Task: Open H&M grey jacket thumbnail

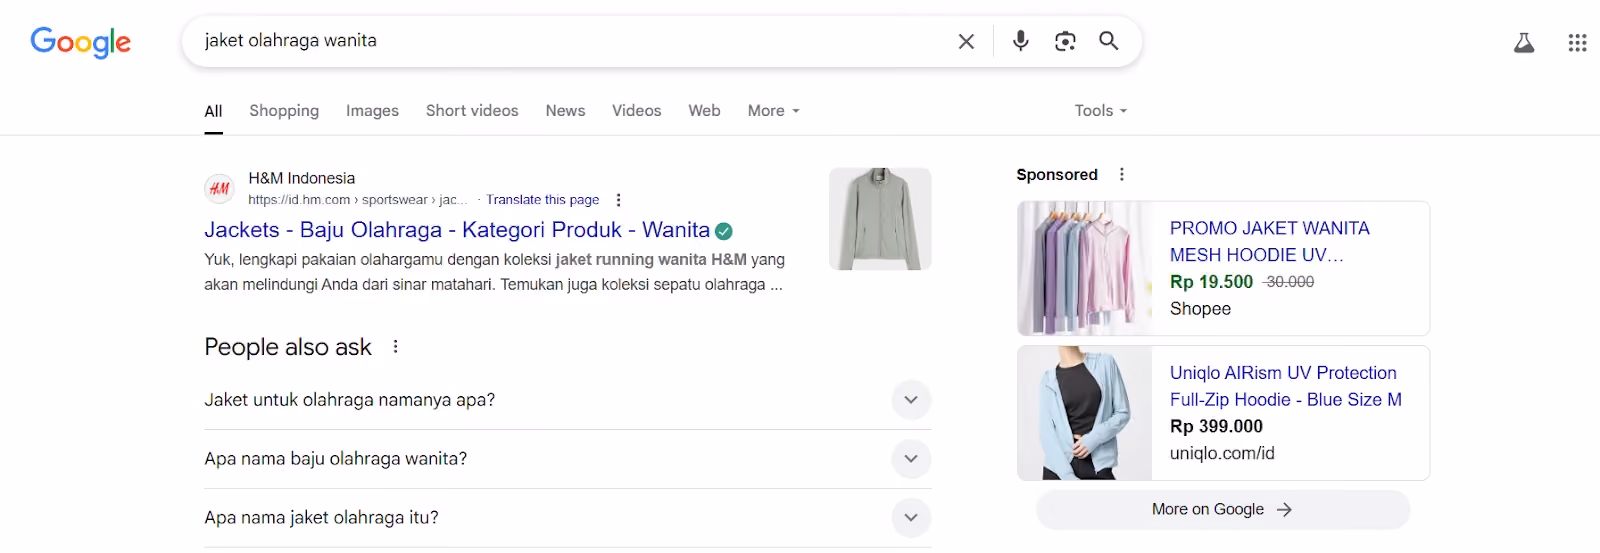Action: pos(880,219)
